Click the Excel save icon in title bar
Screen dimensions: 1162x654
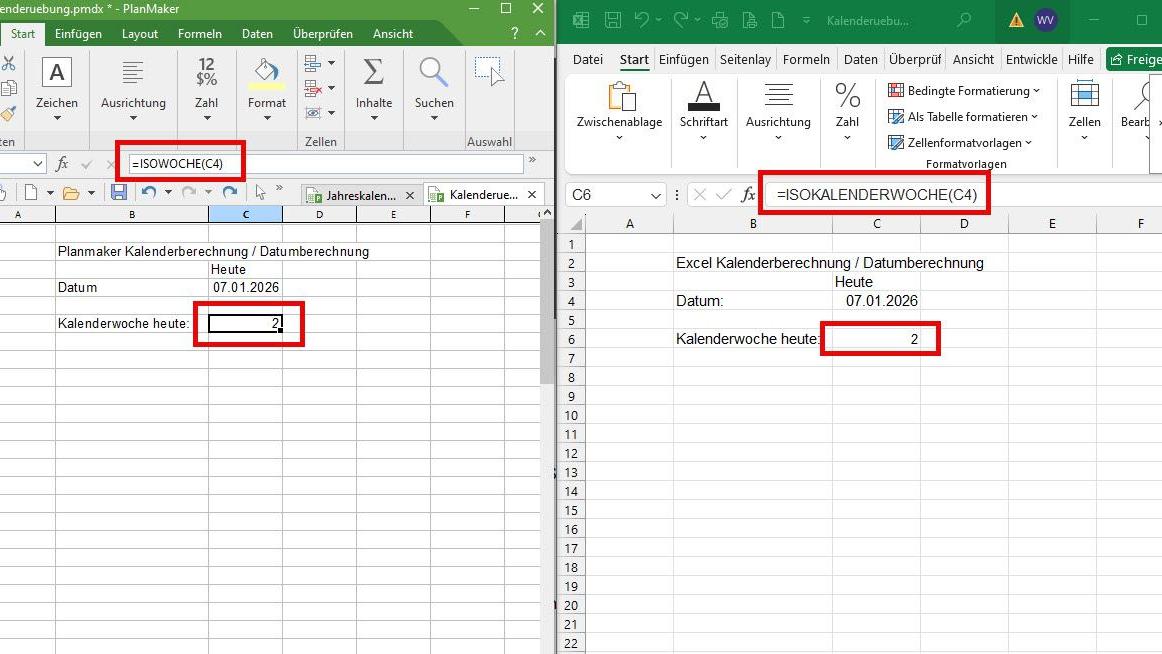(613, 20)
